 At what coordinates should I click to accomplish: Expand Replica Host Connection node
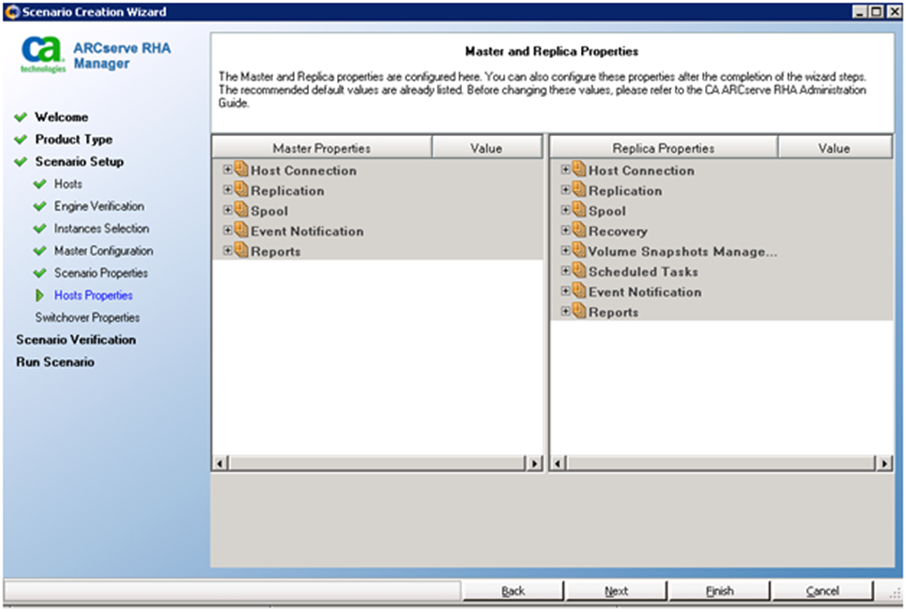coord(566,169)
